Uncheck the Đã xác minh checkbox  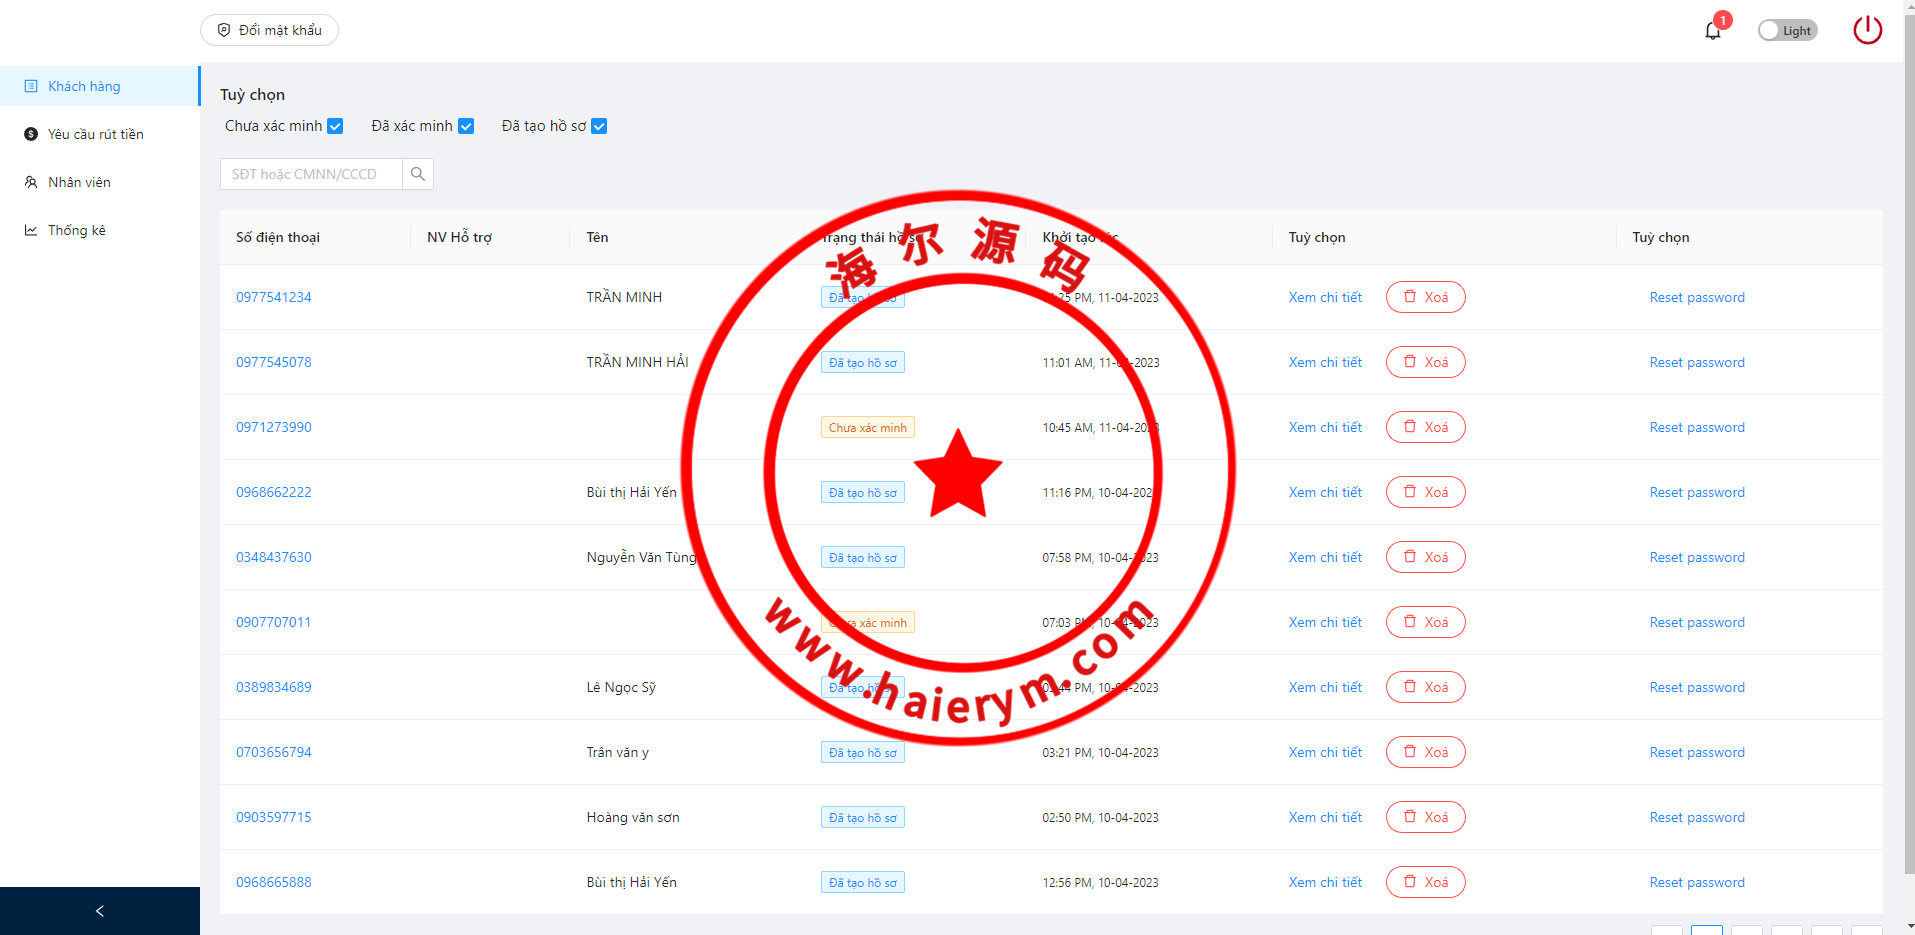tap(466, 126)
